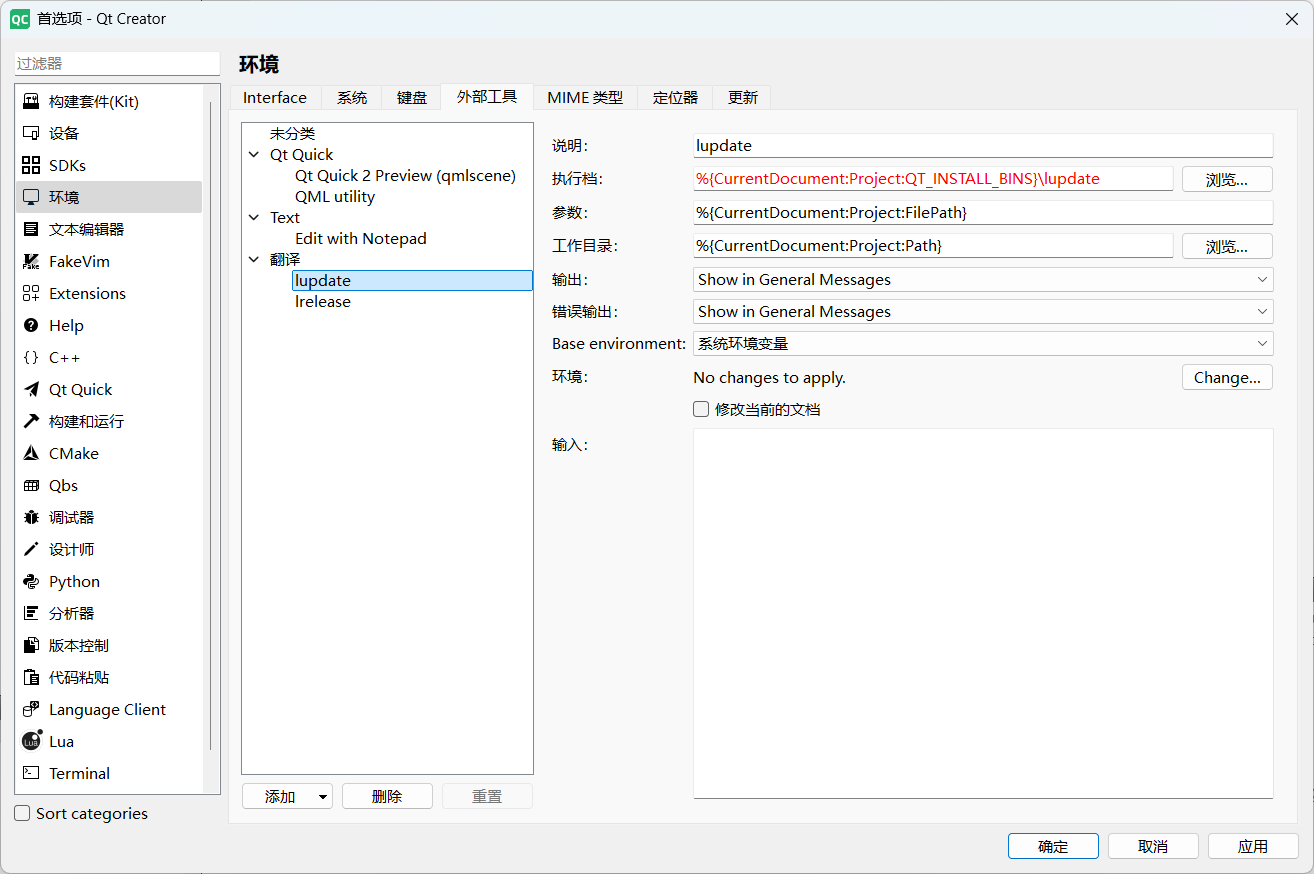Select Edit with Notepad tree item
Viewport: 1314px width, 874px height.
(361, 239)
